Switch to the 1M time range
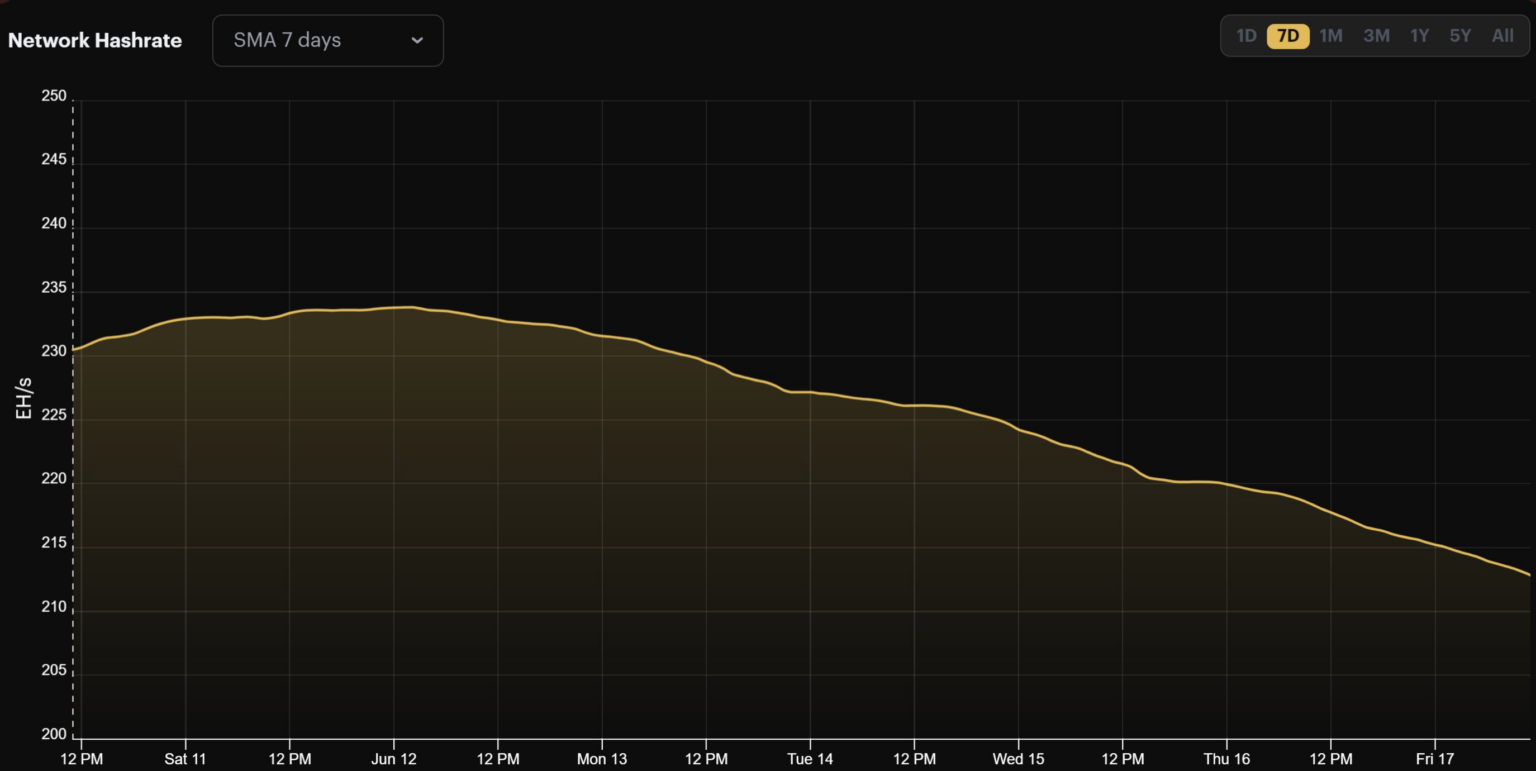 click(1331, 36)
